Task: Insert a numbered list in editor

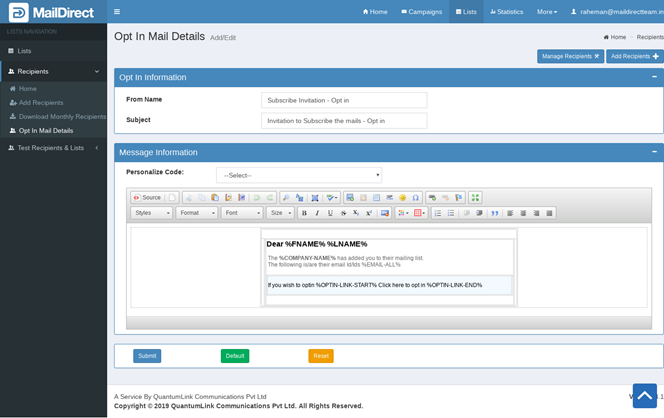Action: click(x=438, y=213)
